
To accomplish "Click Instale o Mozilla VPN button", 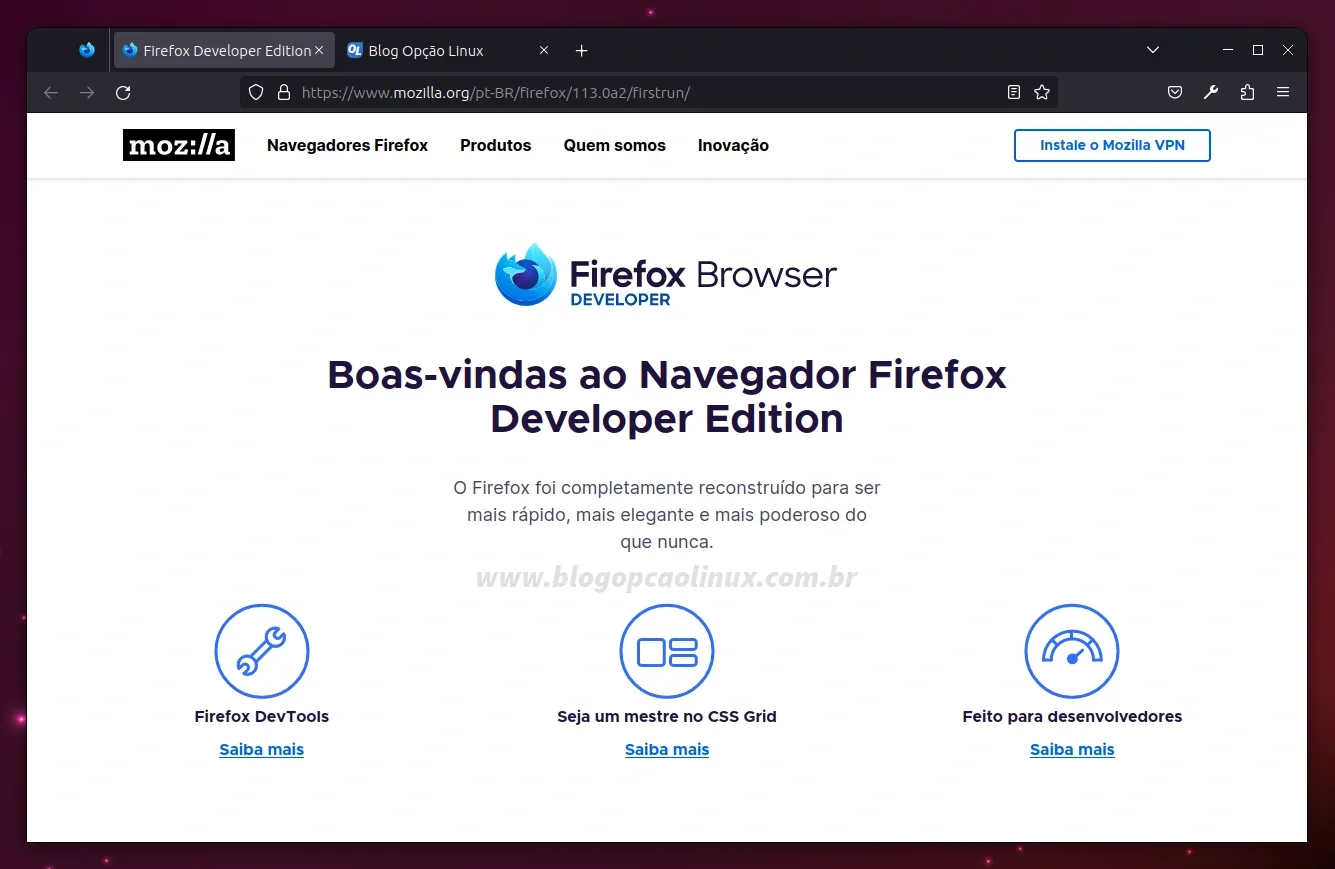I will 1112,145.
